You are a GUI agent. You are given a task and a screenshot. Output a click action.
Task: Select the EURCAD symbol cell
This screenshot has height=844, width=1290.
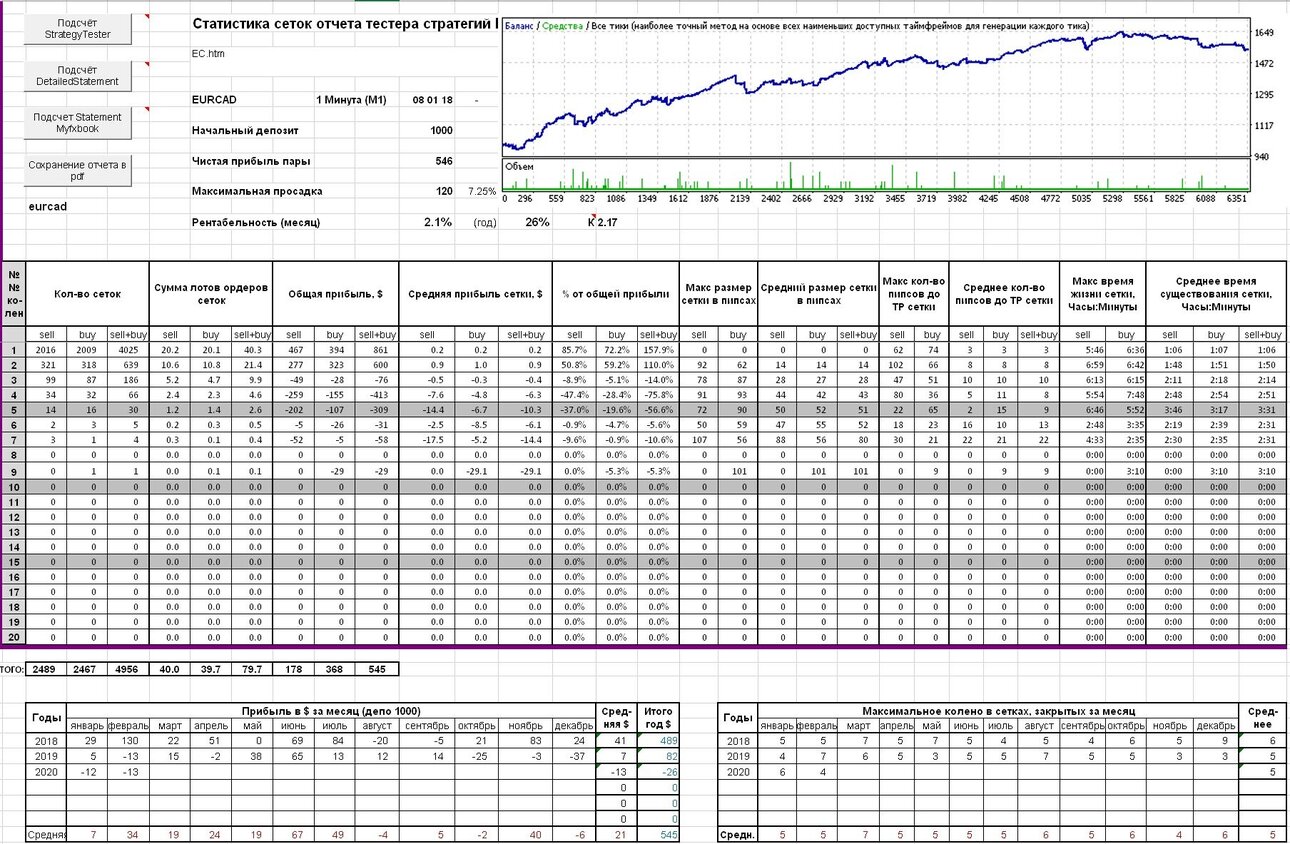tap(214, 100)
